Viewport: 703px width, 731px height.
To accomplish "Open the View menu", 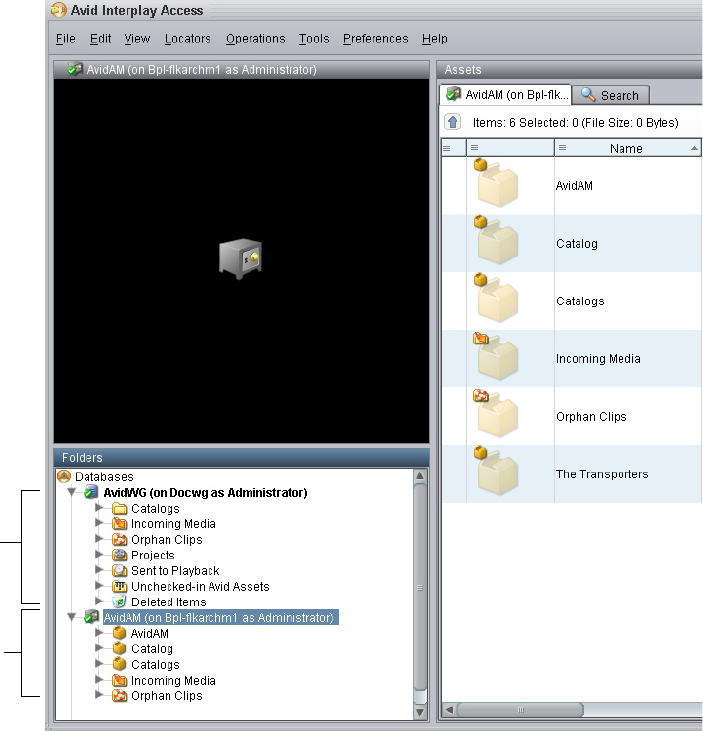I will 137,39.
